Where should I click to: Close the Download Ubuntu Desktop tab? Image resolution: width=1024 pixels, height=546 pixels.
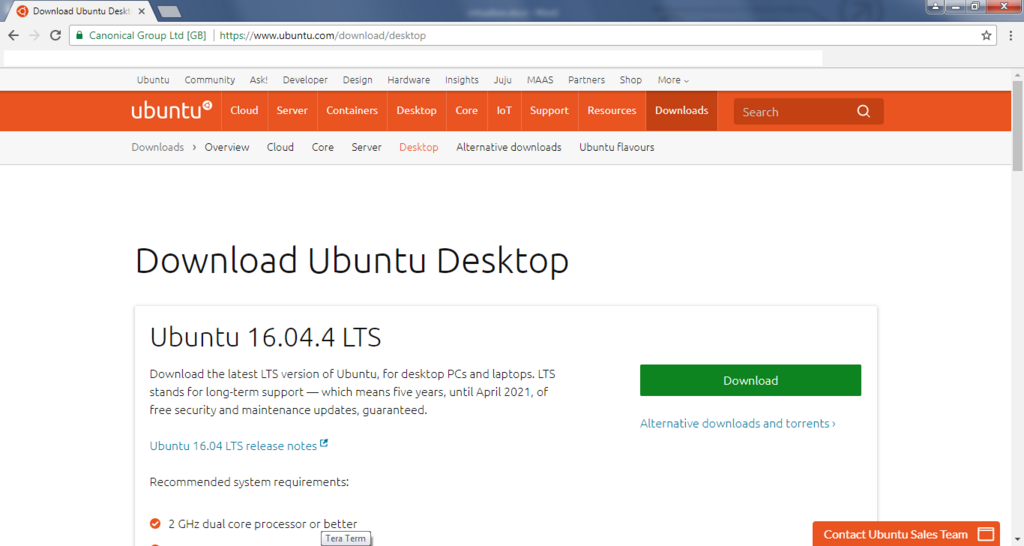(x=141, y=11)
